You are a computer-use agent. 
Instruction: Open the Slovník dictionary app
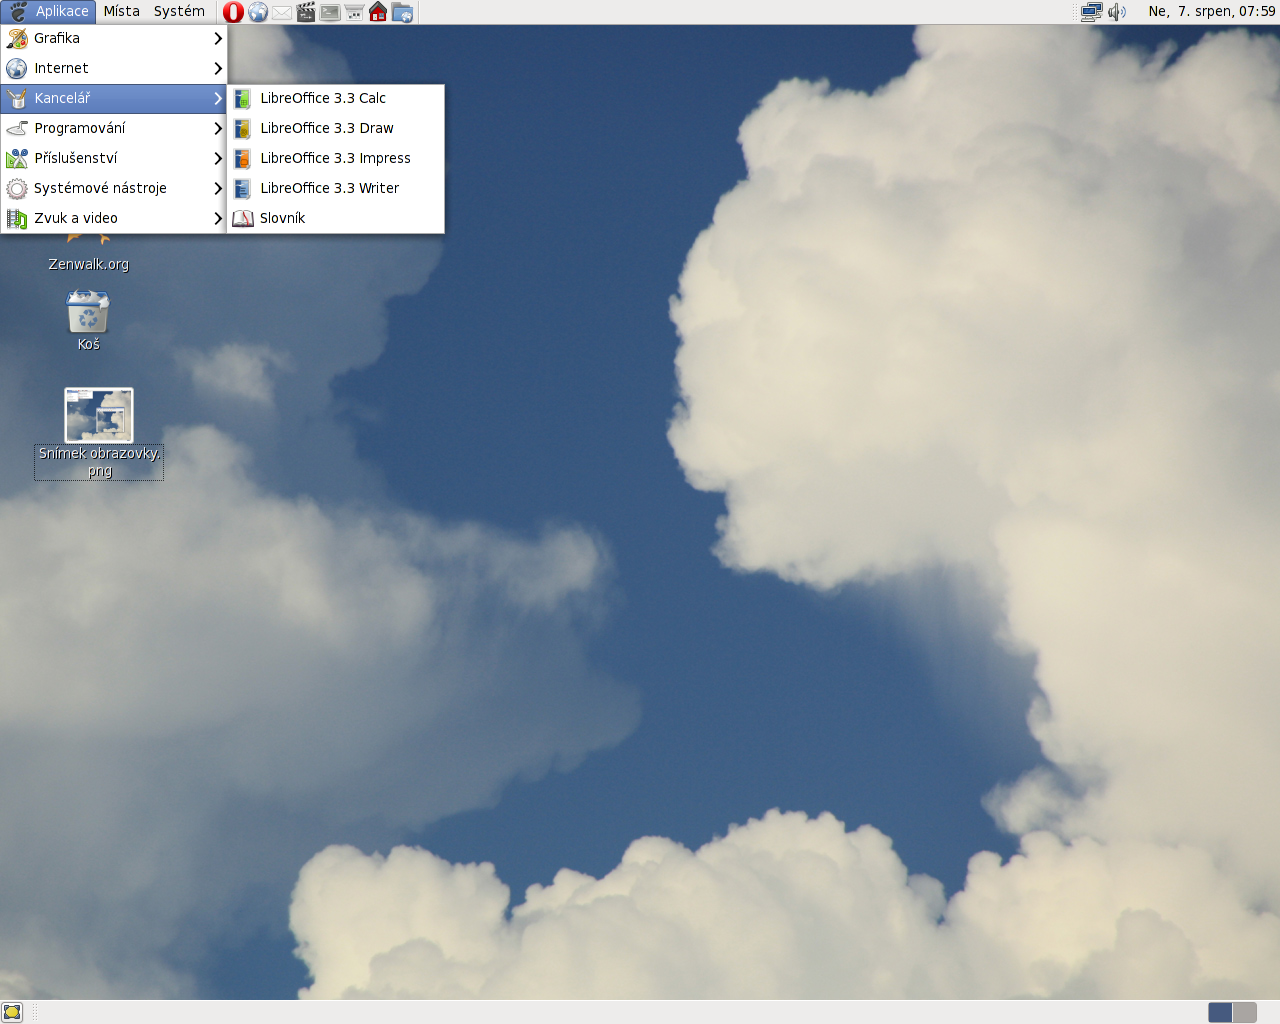pos(336,218)
